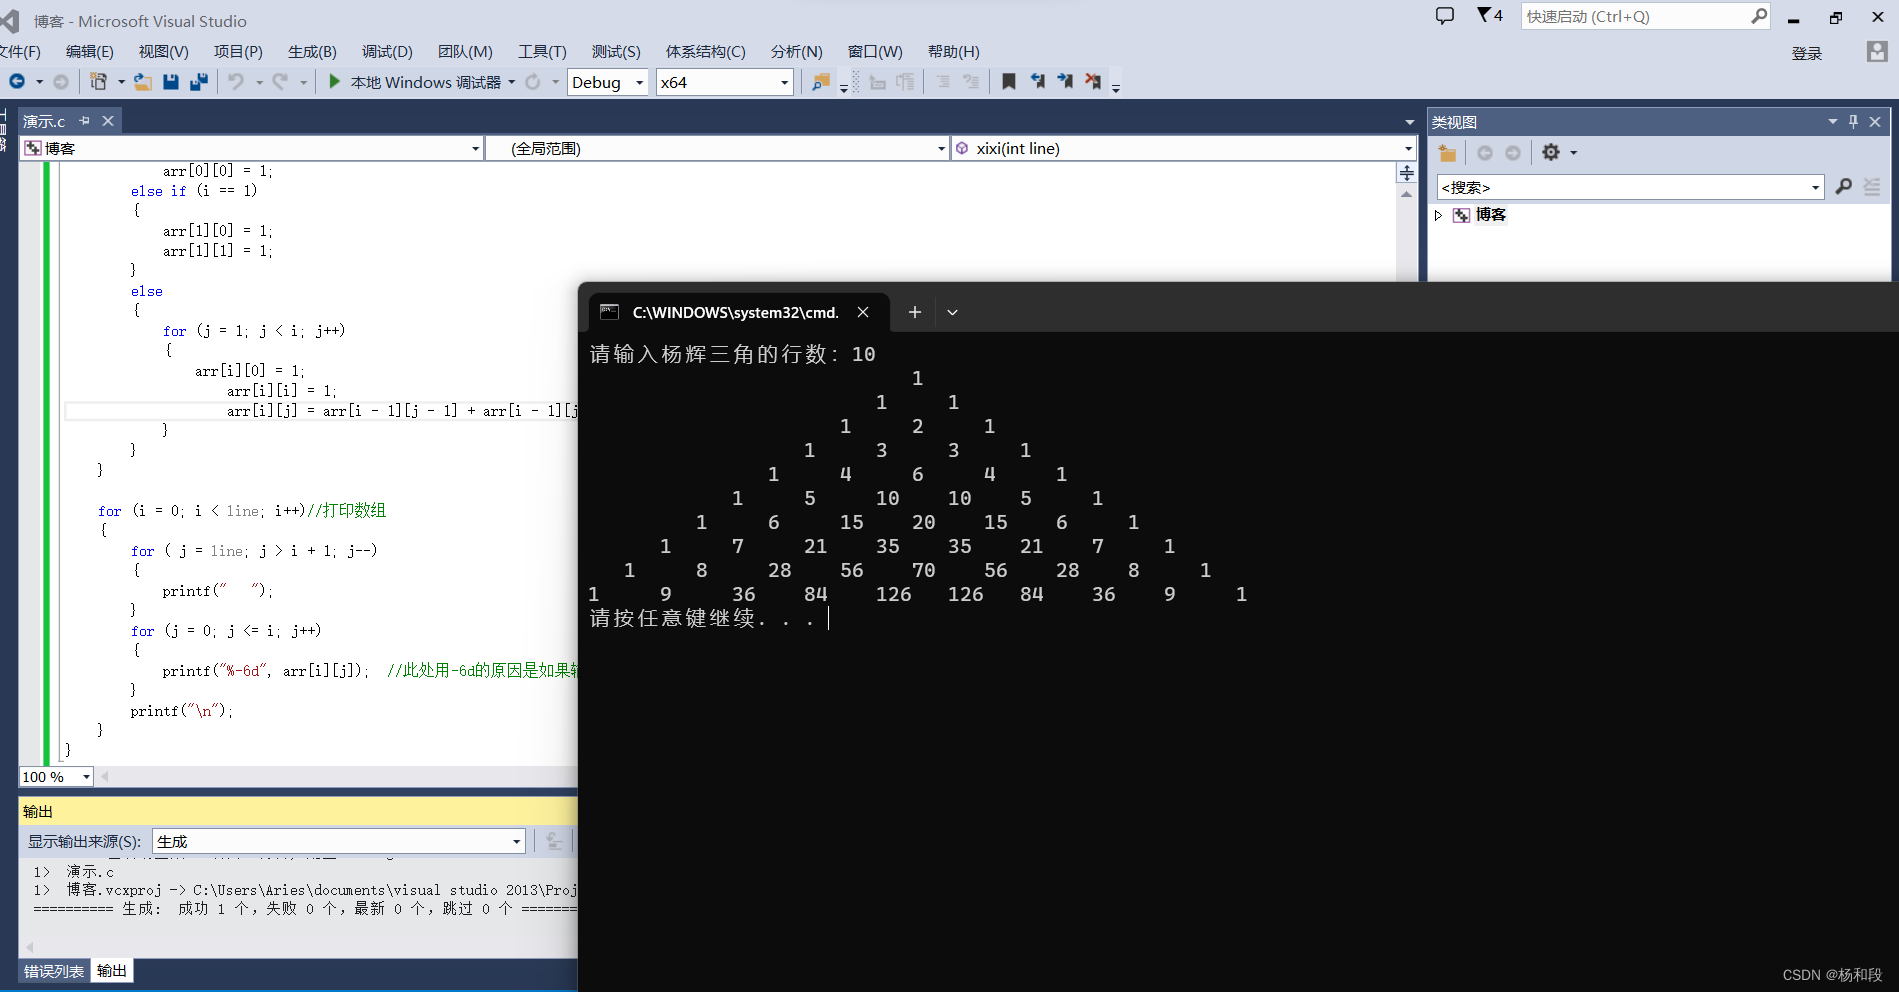Open the <搜索> dropdown arrow in Class View

(1816, 187)
